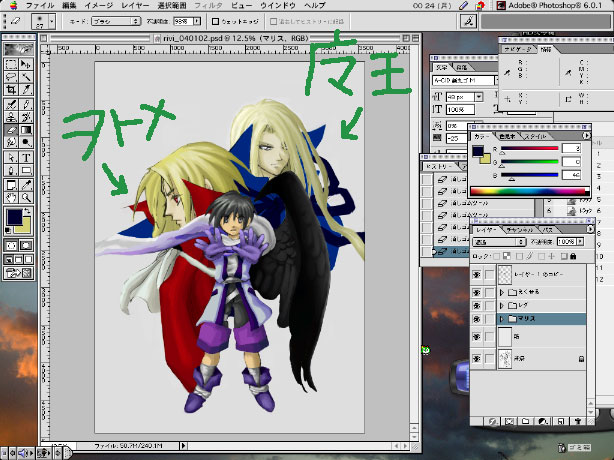The height and width of the screenshot is (460, 614).
Task: Open the Layers panel flyout menu
Action: [591, 229]
